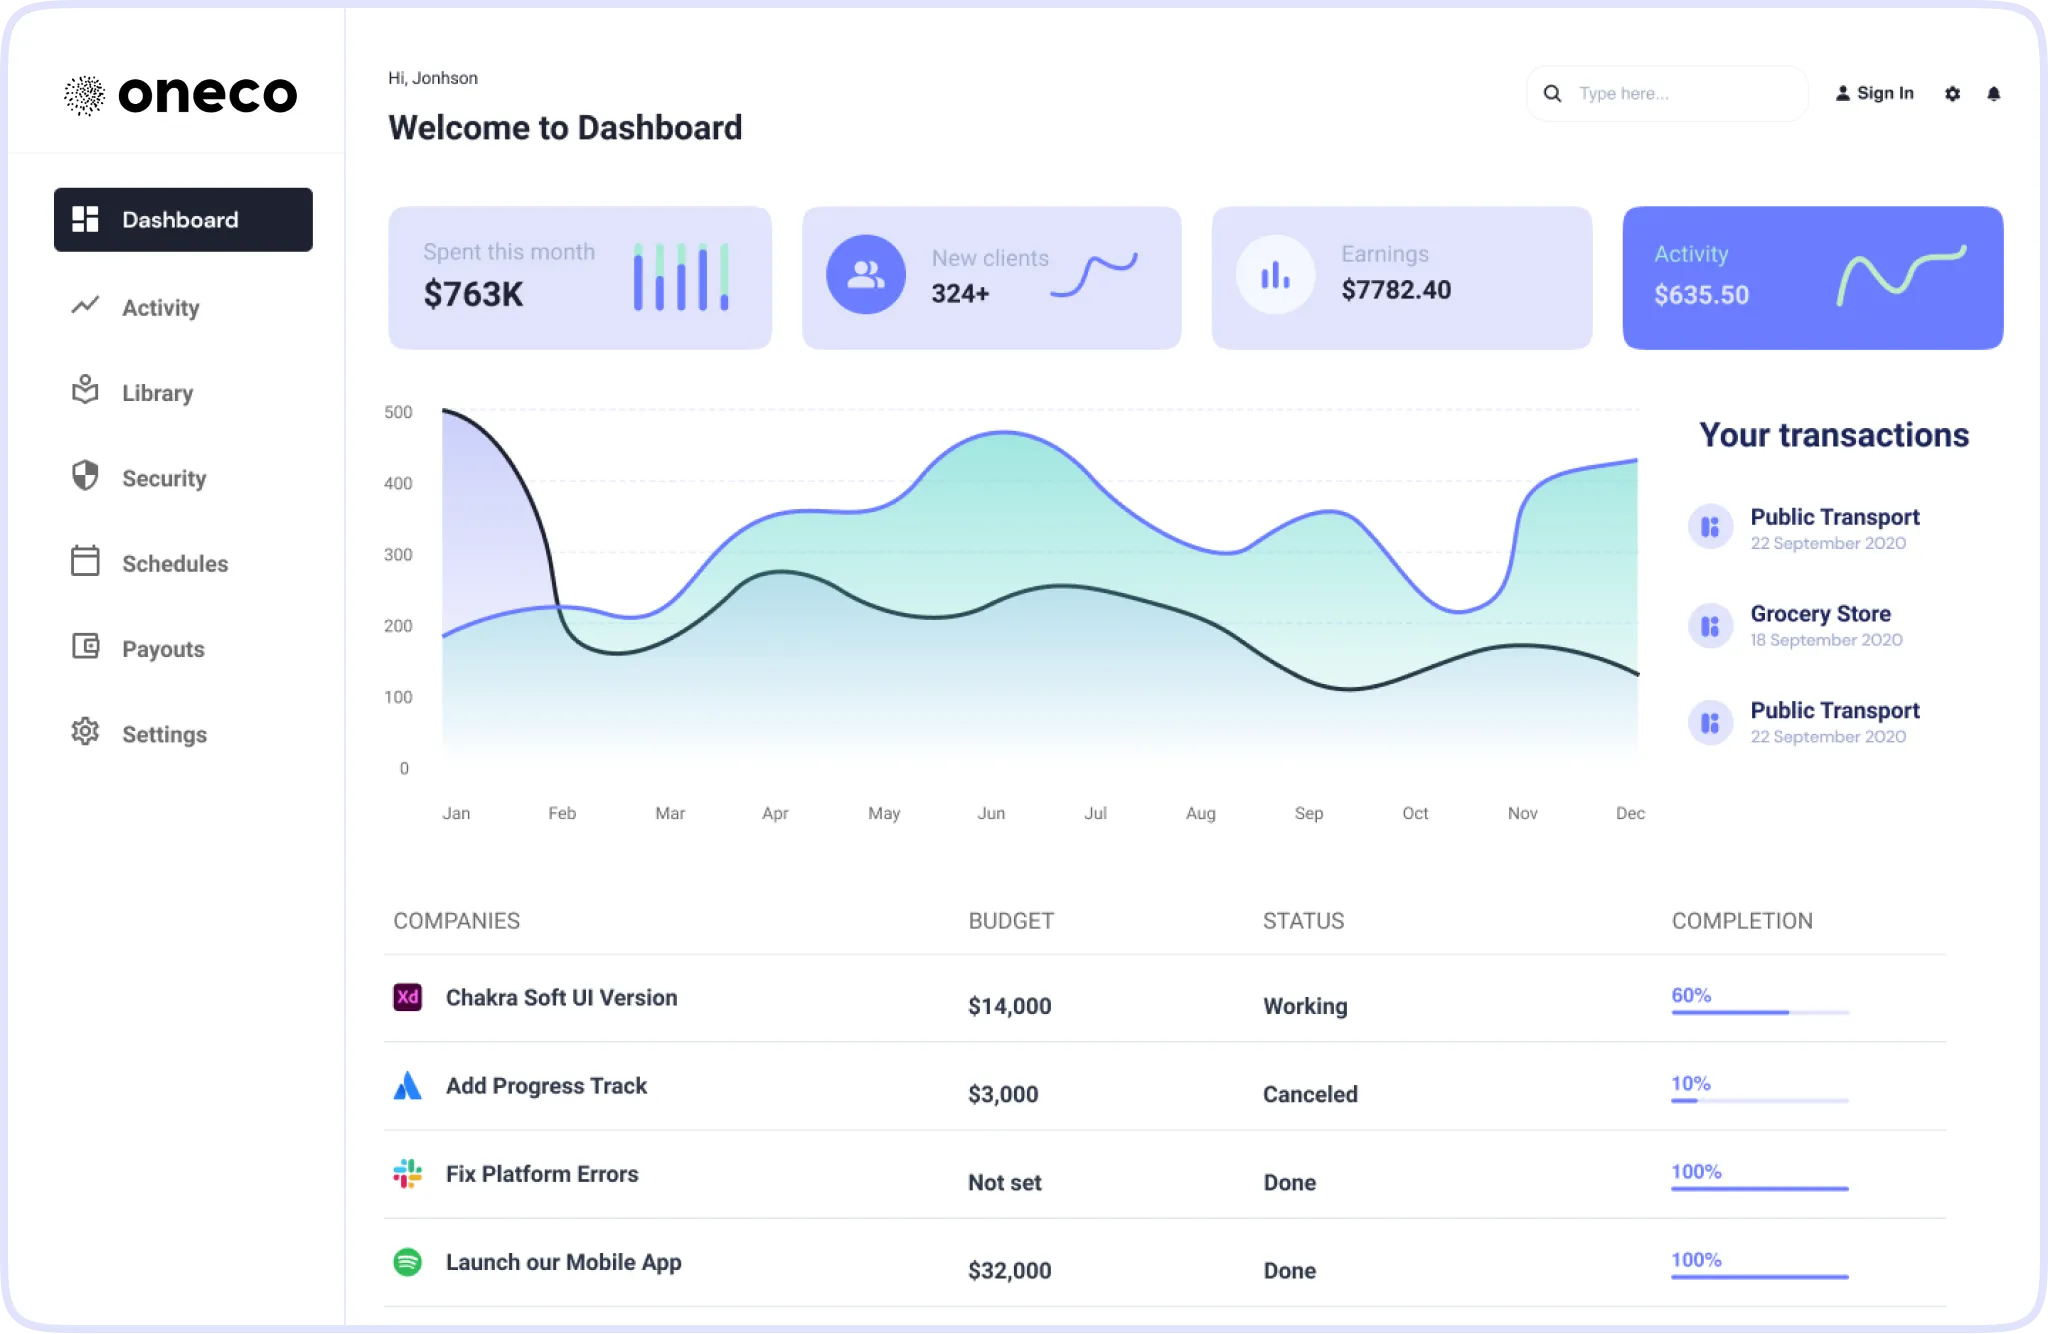Screen dimensions: 2048x1334
Task: Select the Public Transport transaction entry
Action: (1834, 527)
